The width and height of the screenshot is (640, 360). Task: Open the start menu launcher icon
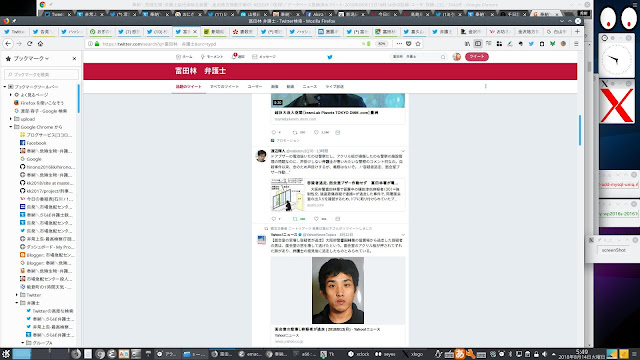(6, 354)
